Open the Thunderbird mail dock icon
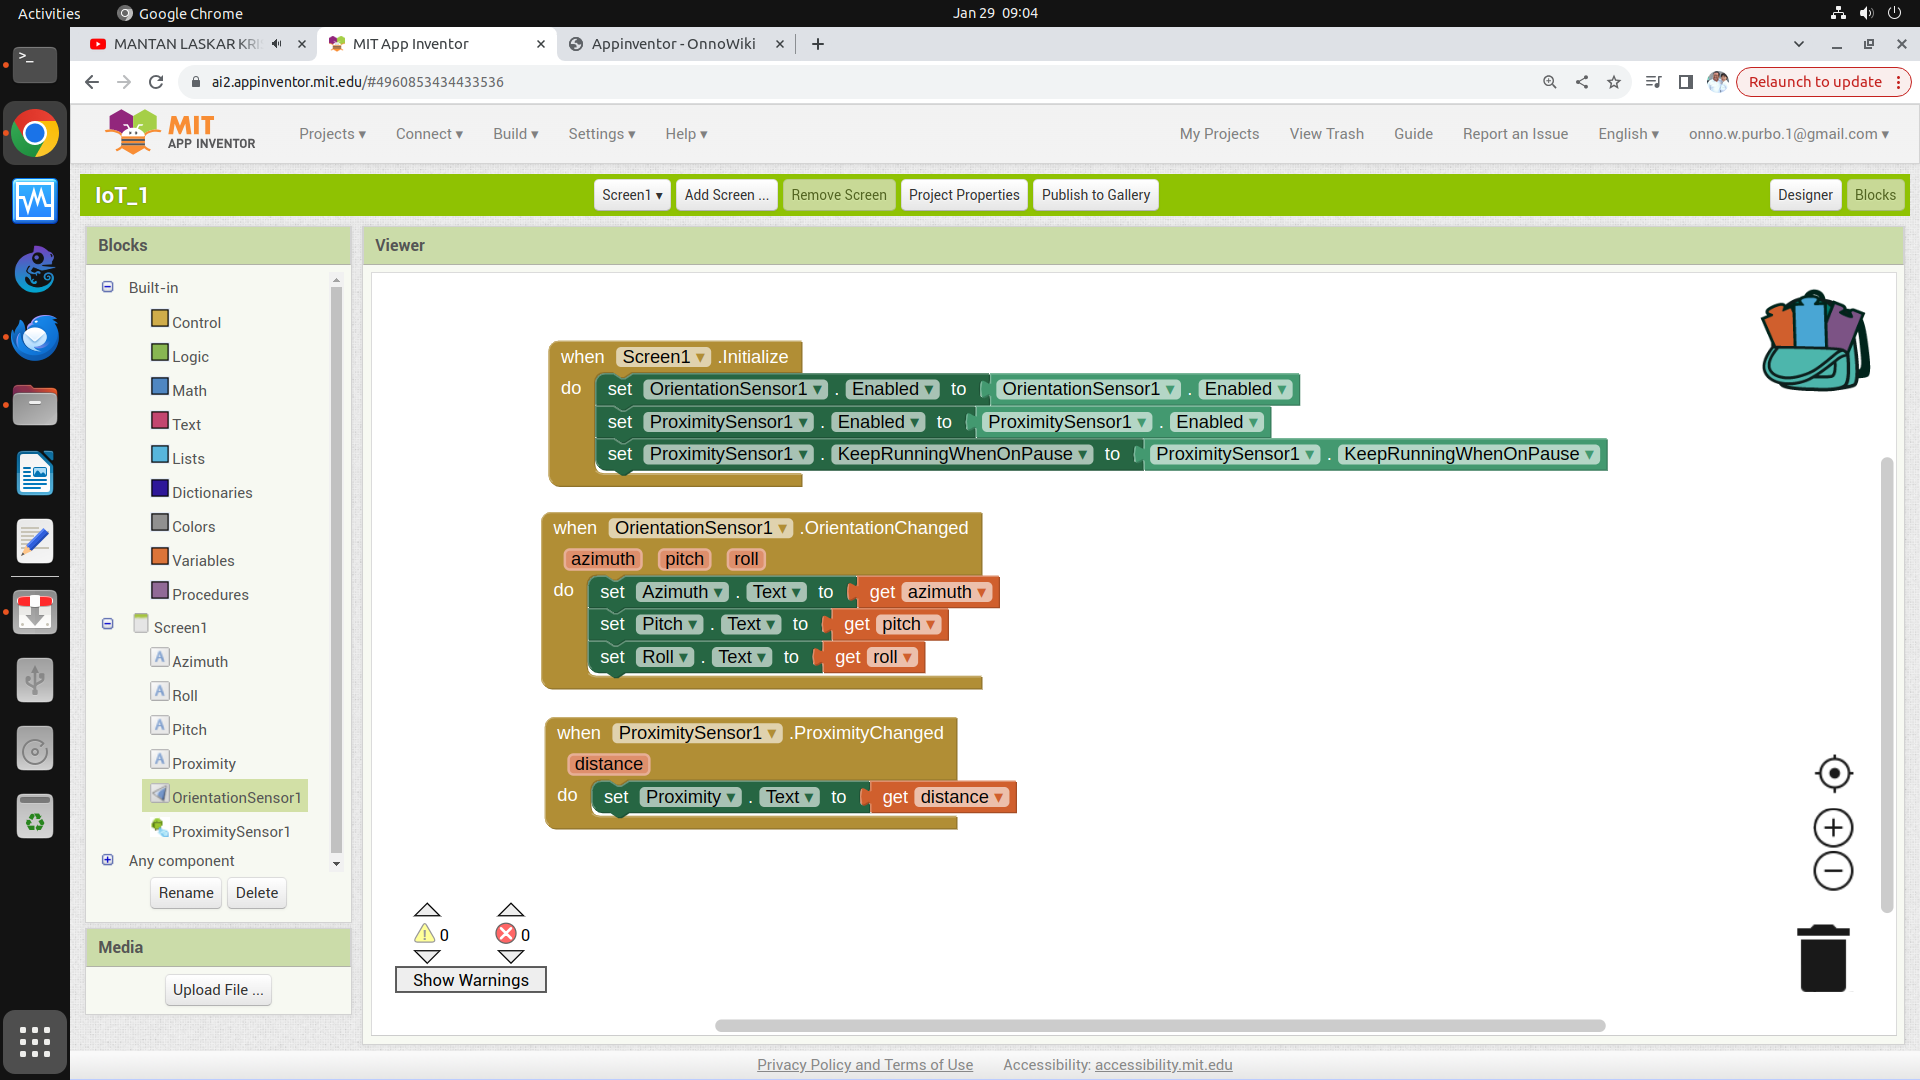Viewport: 1920px width, 1080px height. (x=35, y=338)
